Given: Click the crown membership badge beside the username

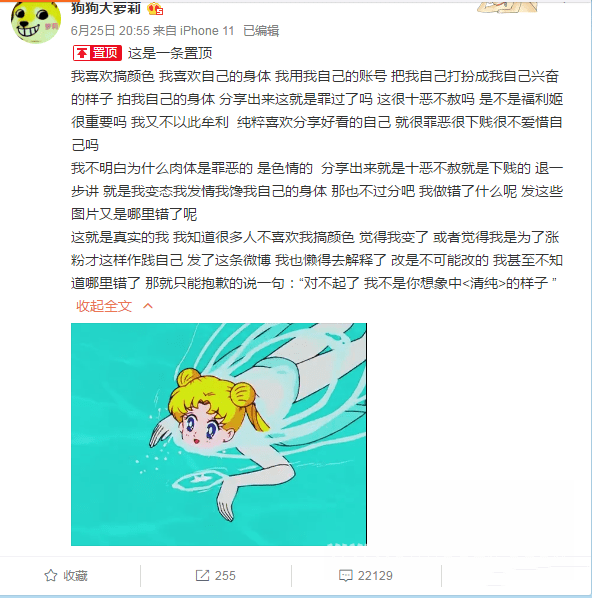Looking at the screenshot, I should [x=155, y=8].
